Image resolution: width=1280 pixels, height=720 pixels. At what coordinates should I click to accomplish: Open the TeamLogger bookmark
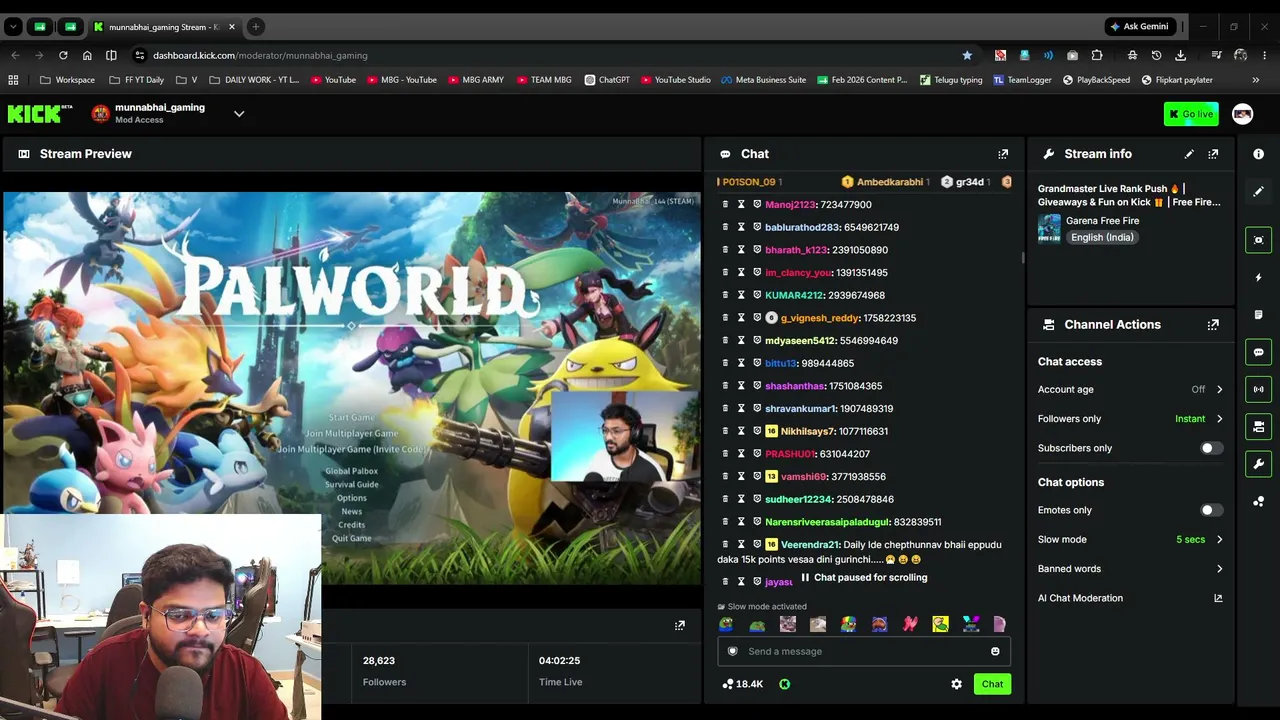pos(1022,80)
